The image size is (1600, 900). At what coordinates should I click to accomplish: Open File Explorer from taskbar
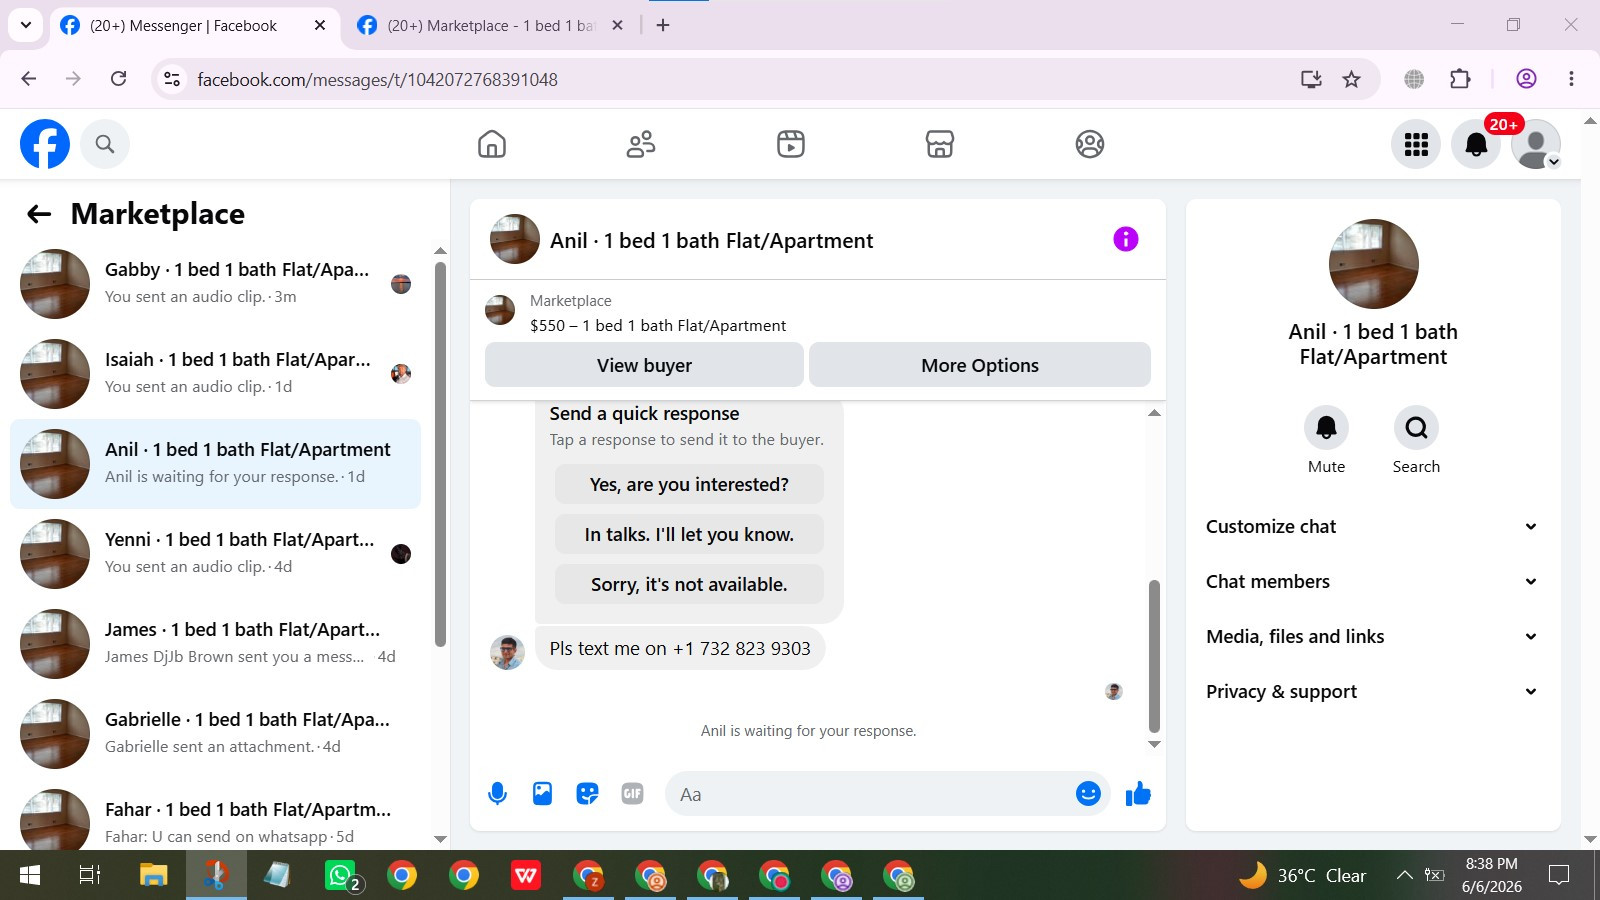[153, 876]
